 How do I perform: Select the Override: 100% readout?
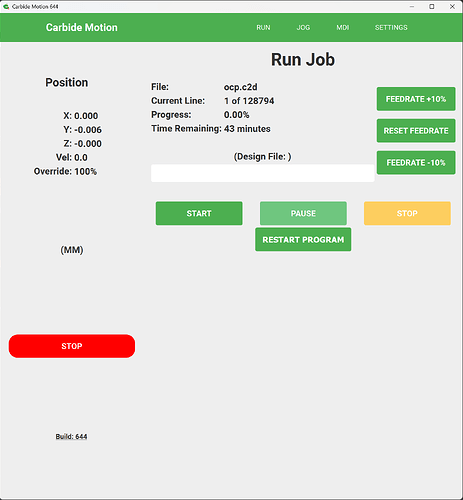point(65,172)
